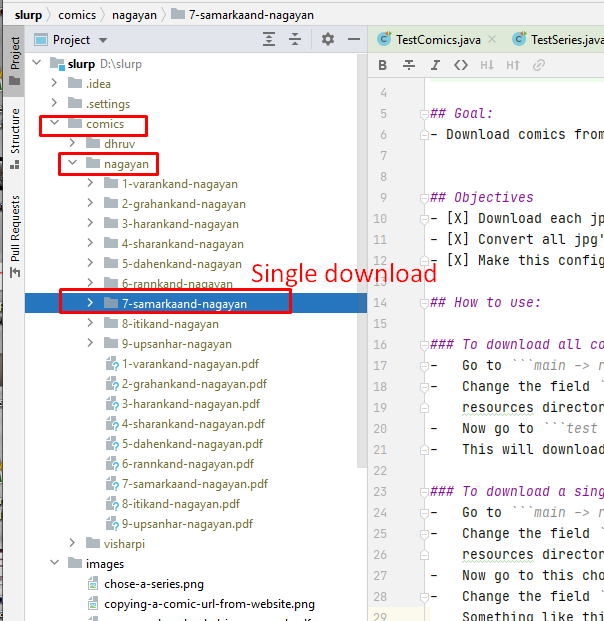Click the Create link icon
The image size is (604, 621).
point(539,65)
